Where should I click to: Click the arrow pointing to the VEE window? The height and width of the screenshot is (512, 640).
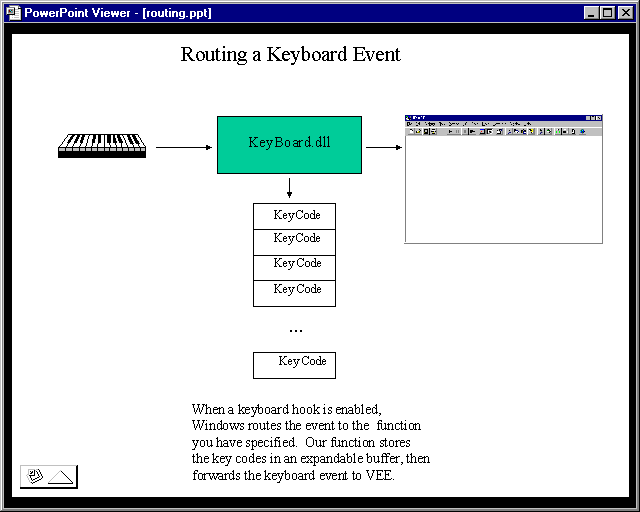(382, 147)
